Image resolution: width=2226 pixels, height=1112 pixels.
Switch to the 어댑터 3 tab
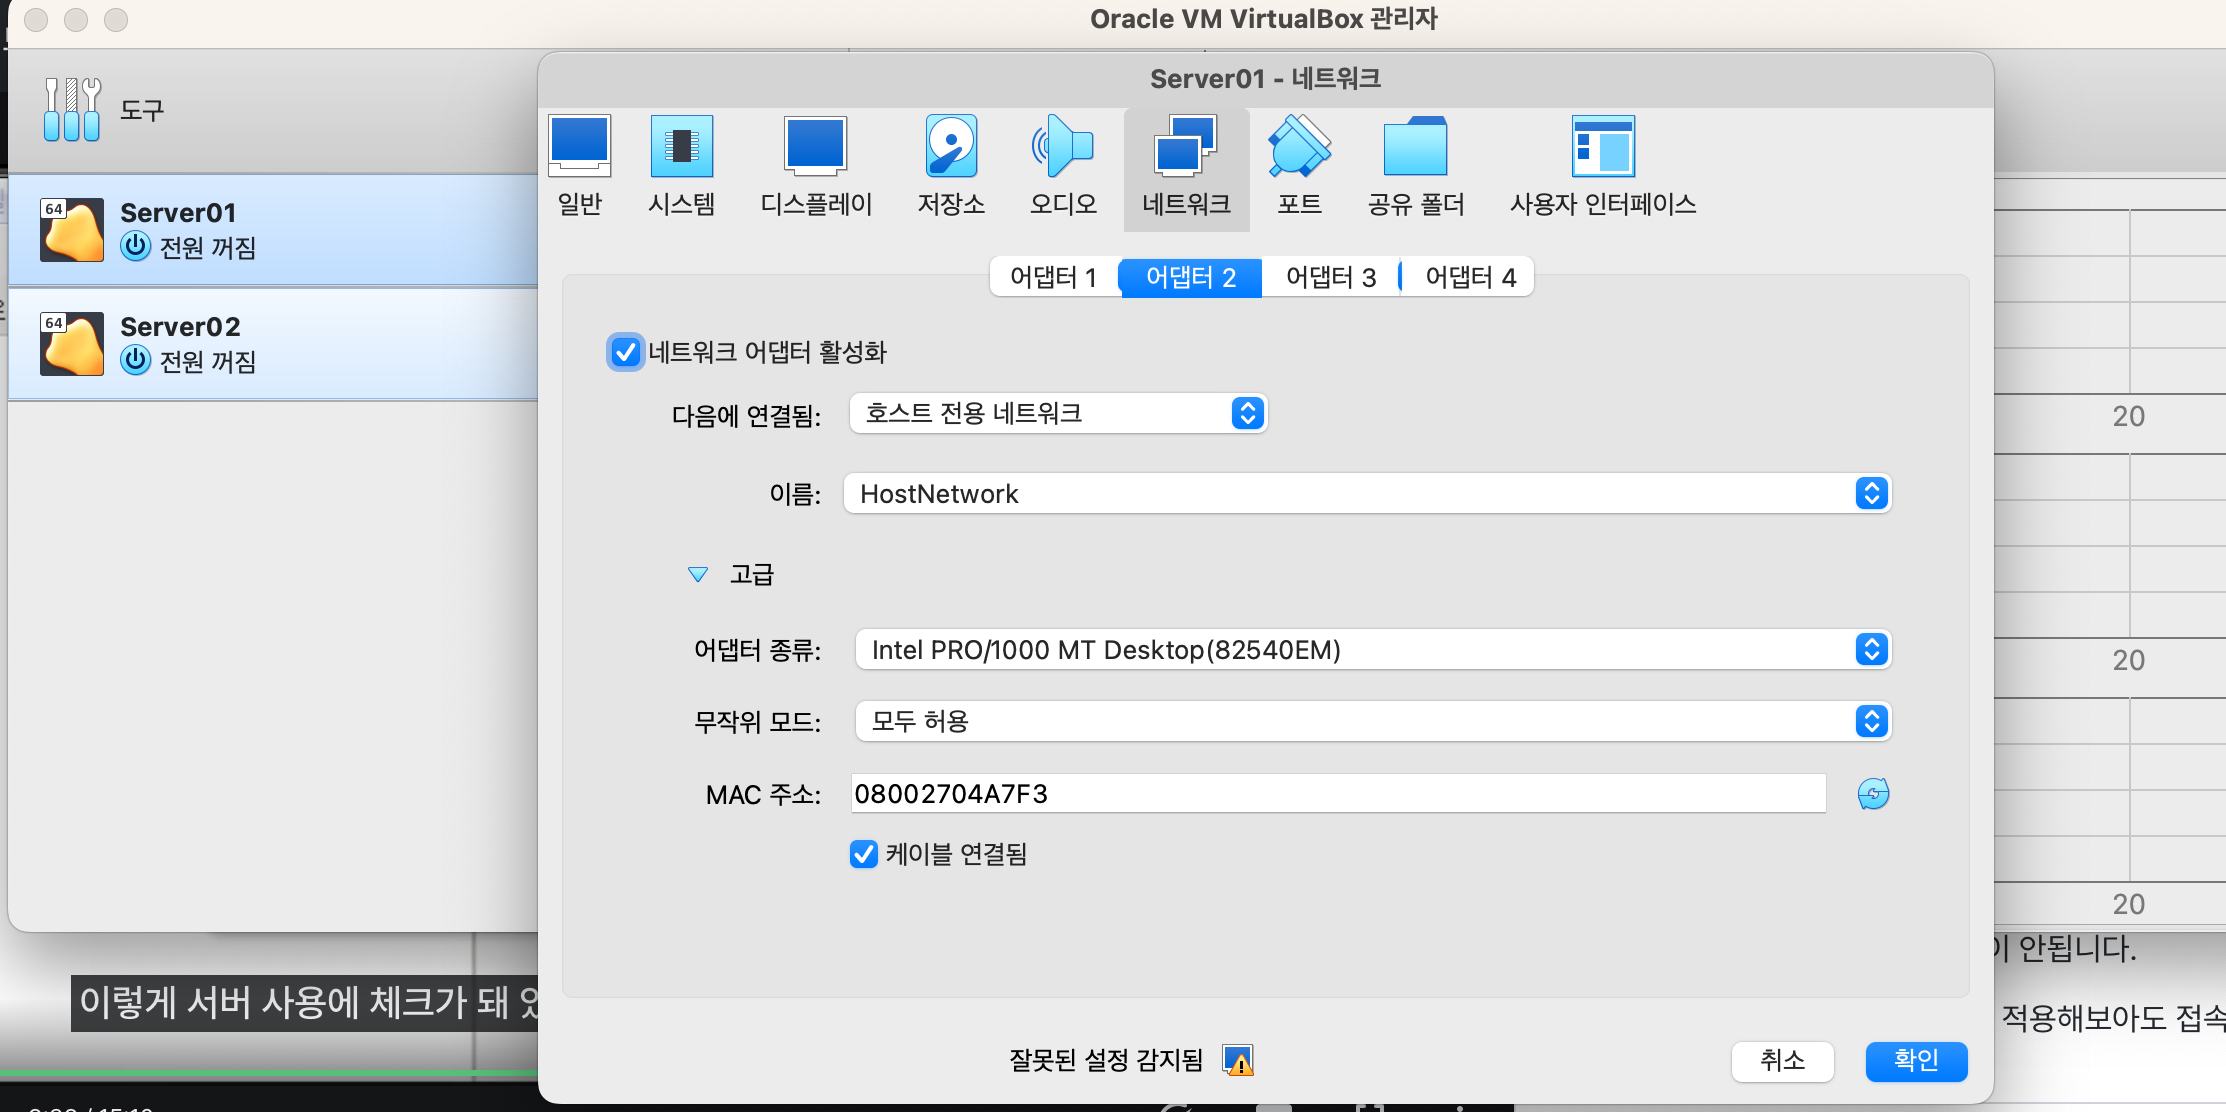[1330, 277]
